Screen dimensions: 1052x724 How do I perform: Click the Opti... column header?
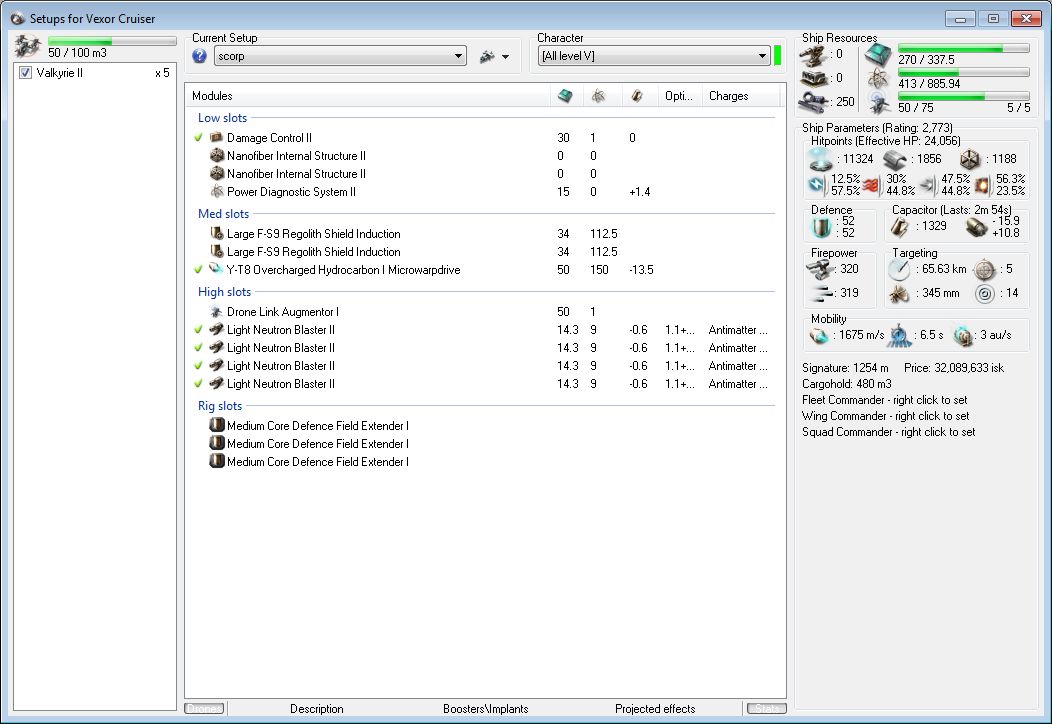680,96
